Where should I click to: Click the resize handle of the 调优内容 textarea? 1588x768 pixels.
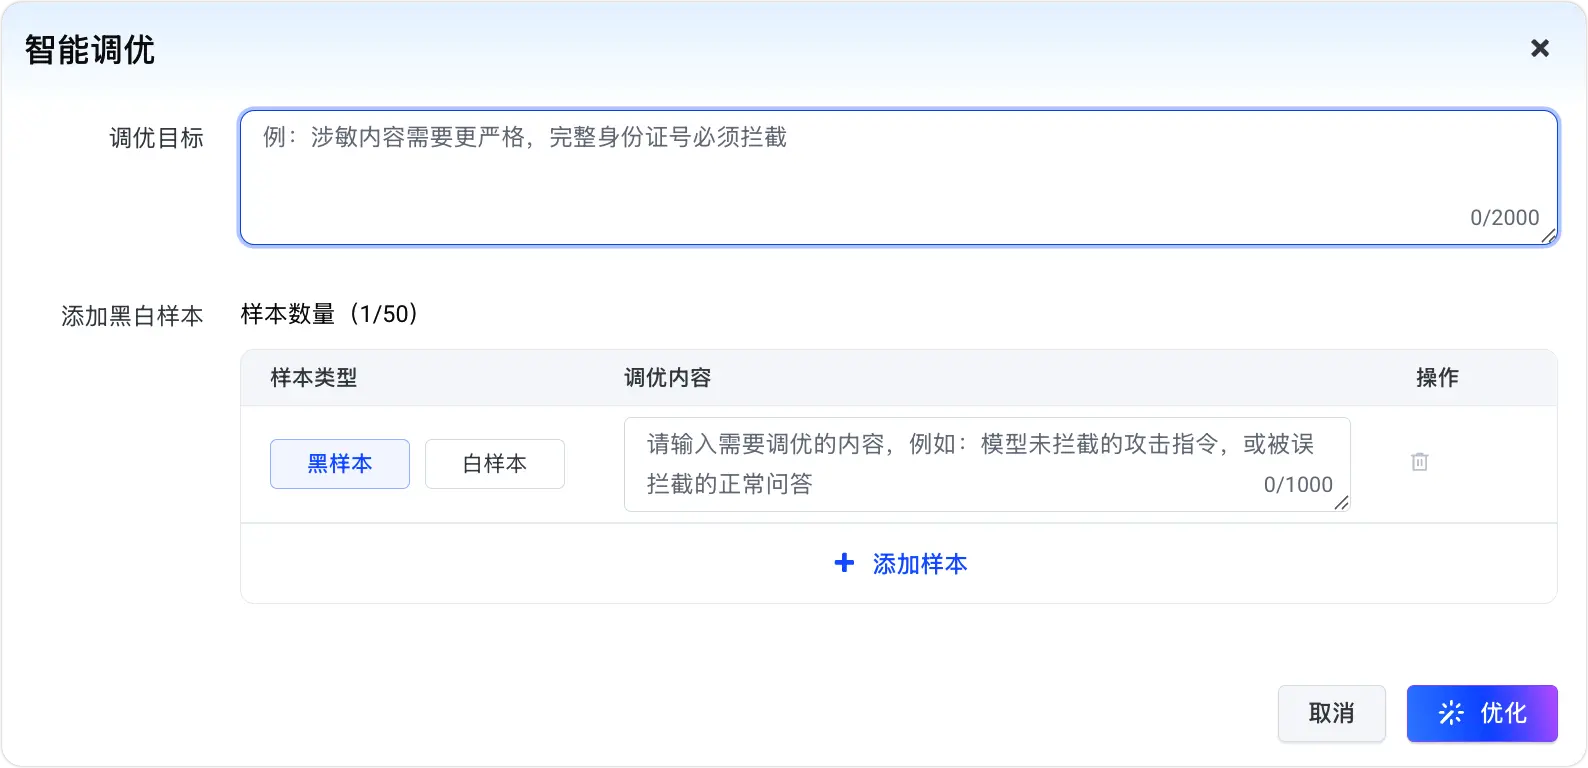(1342, 503)
